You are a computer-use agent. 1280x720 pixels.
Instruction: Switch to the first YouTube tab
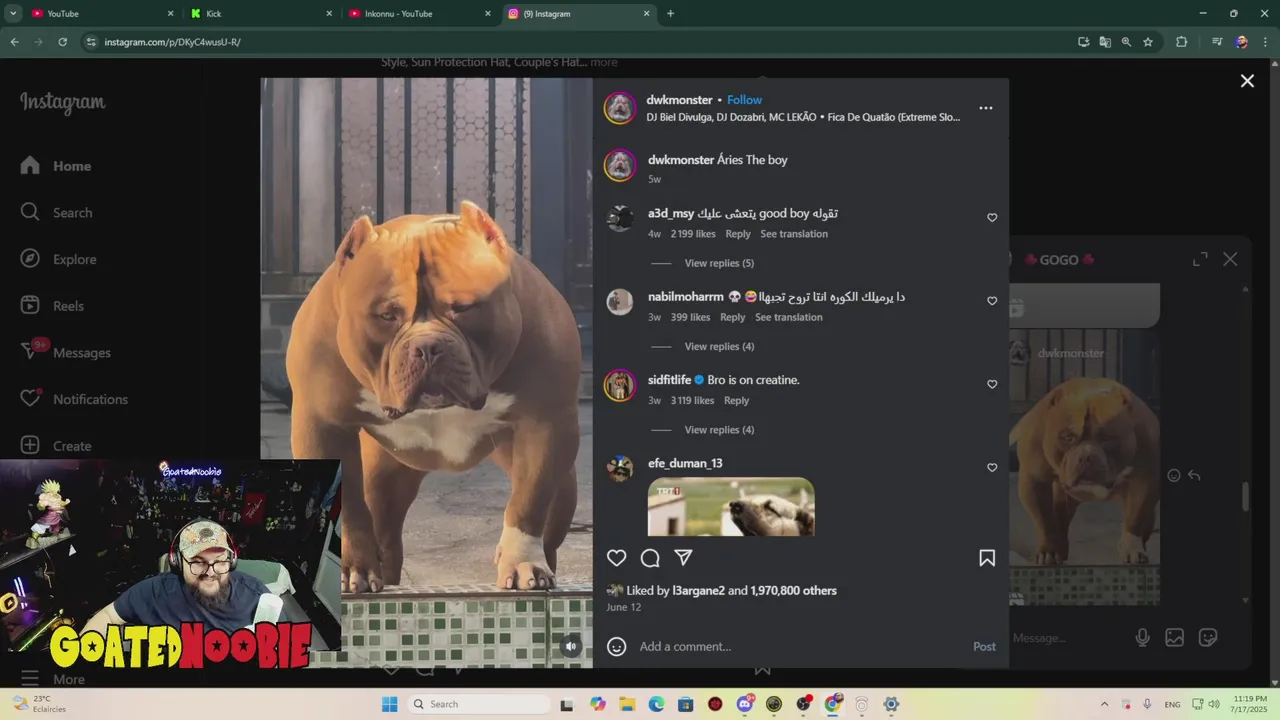(100, 14)
